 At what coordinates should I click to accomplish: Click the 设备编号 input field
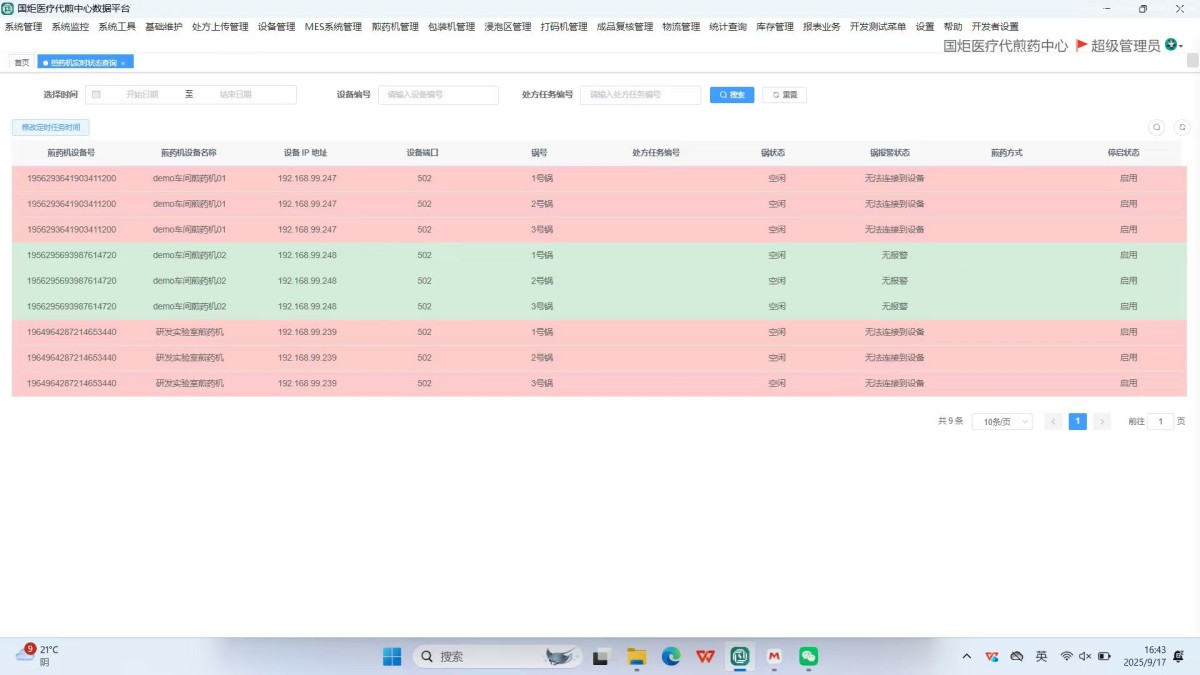tap(438, 95)
